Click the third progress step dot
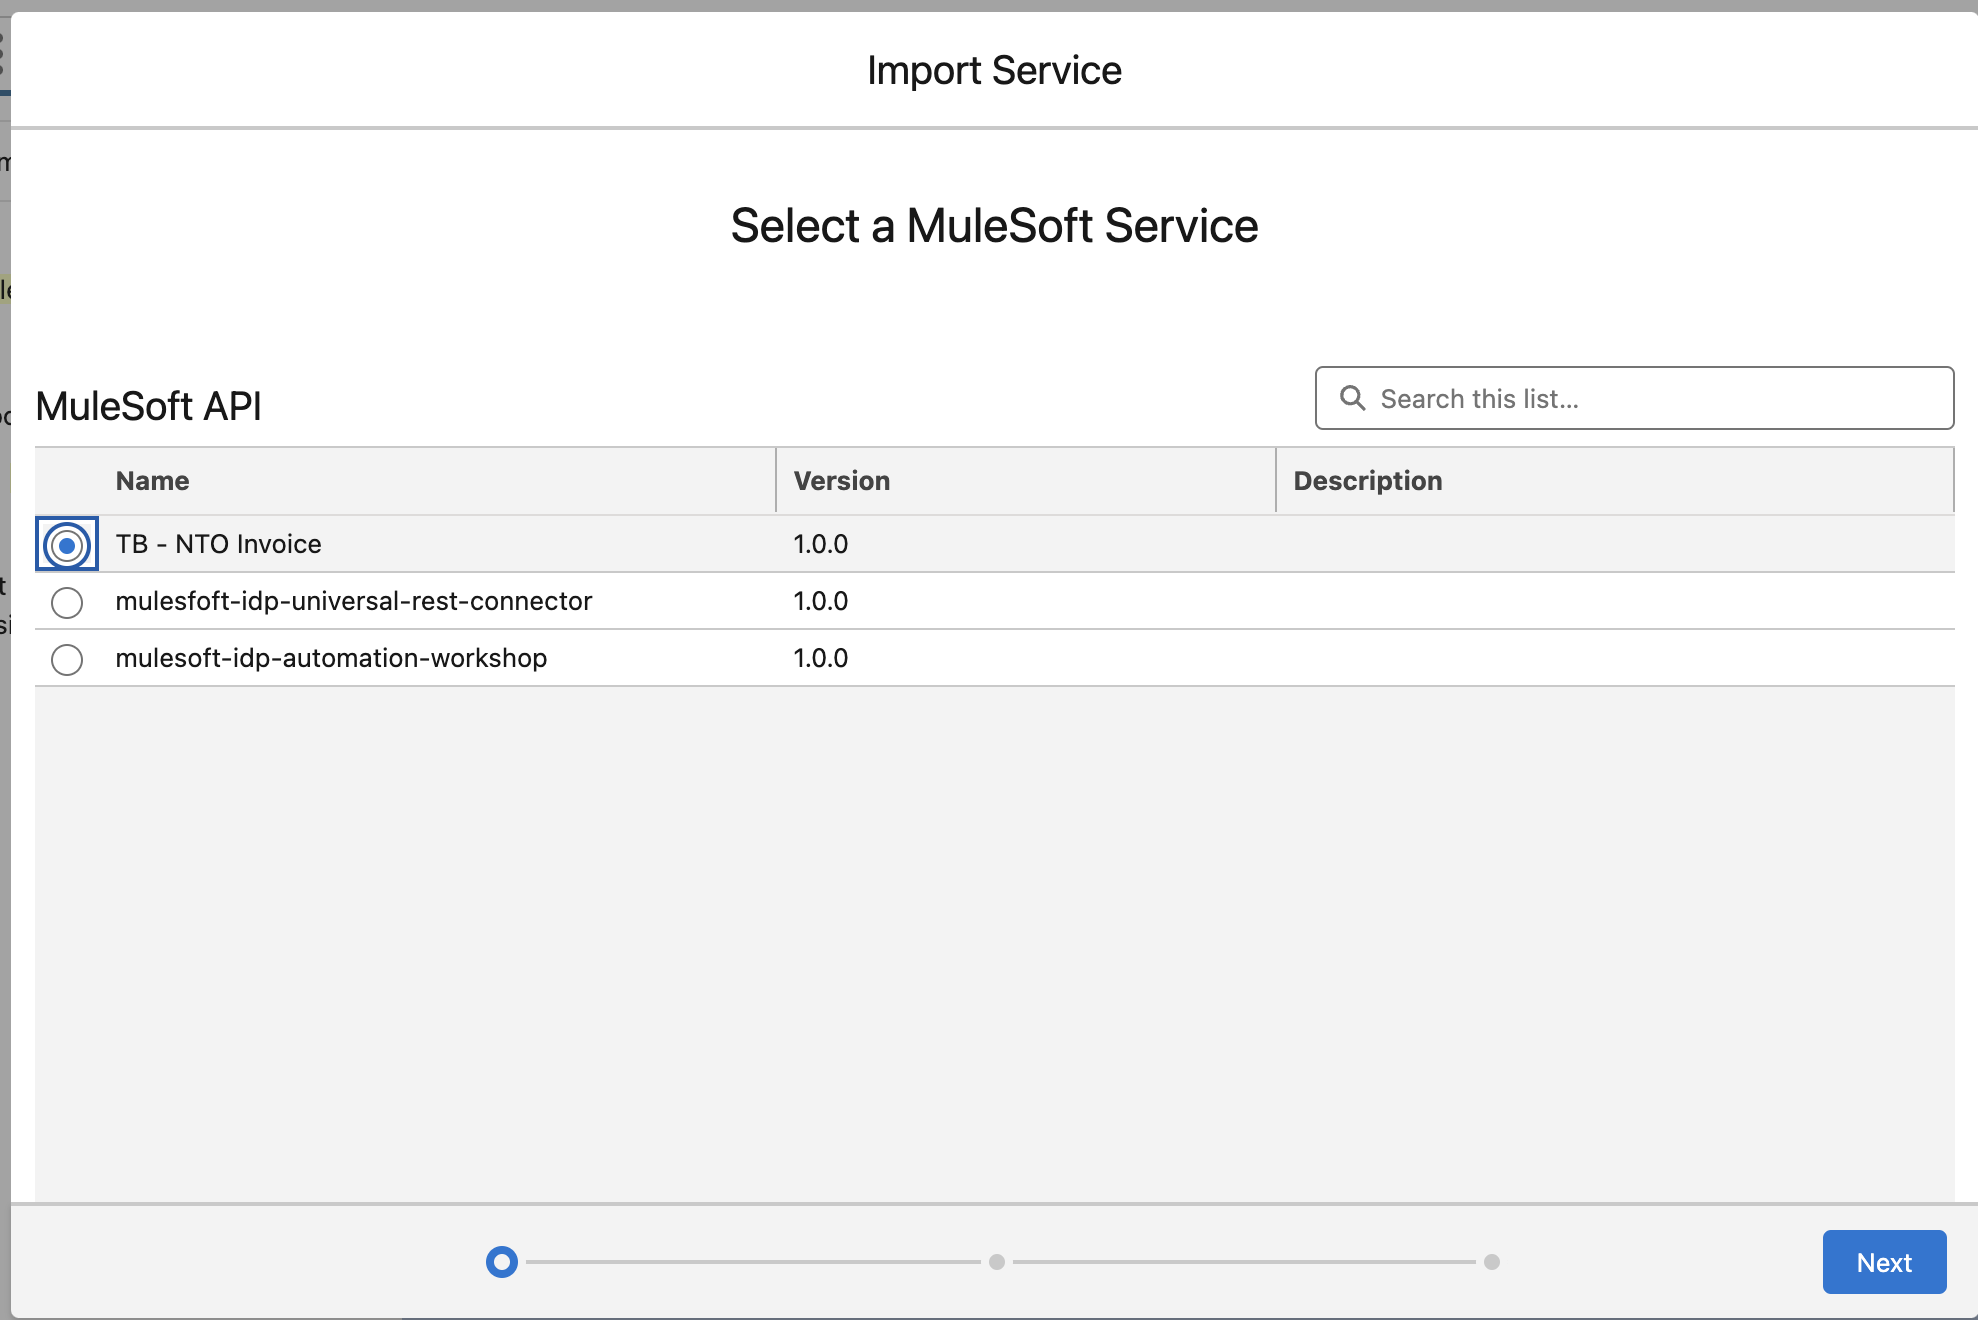This screenshot has width=1978, height=1320. (1492, 1262)
